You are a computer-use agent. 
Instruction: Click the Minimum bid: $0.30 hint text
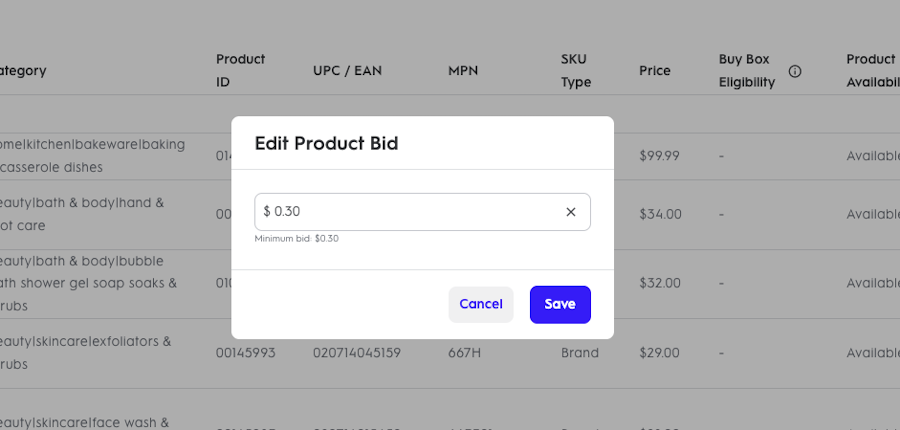[x=297, y=239]
